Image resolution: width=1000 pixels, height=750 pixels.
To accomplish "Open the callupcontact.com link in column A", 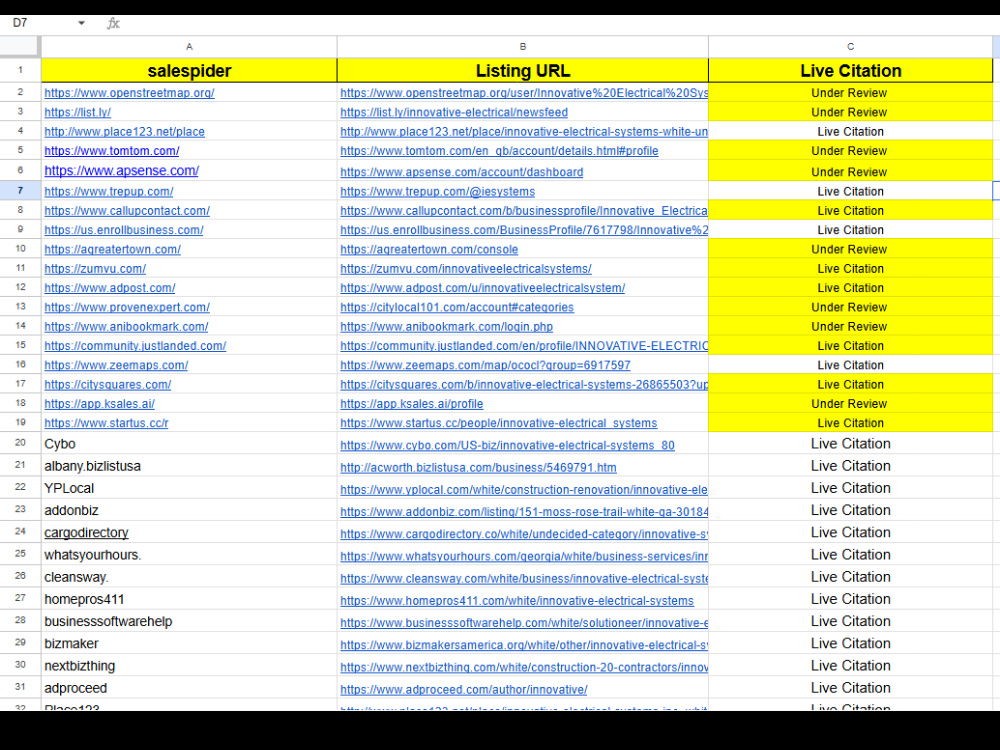I will [127, 210].
